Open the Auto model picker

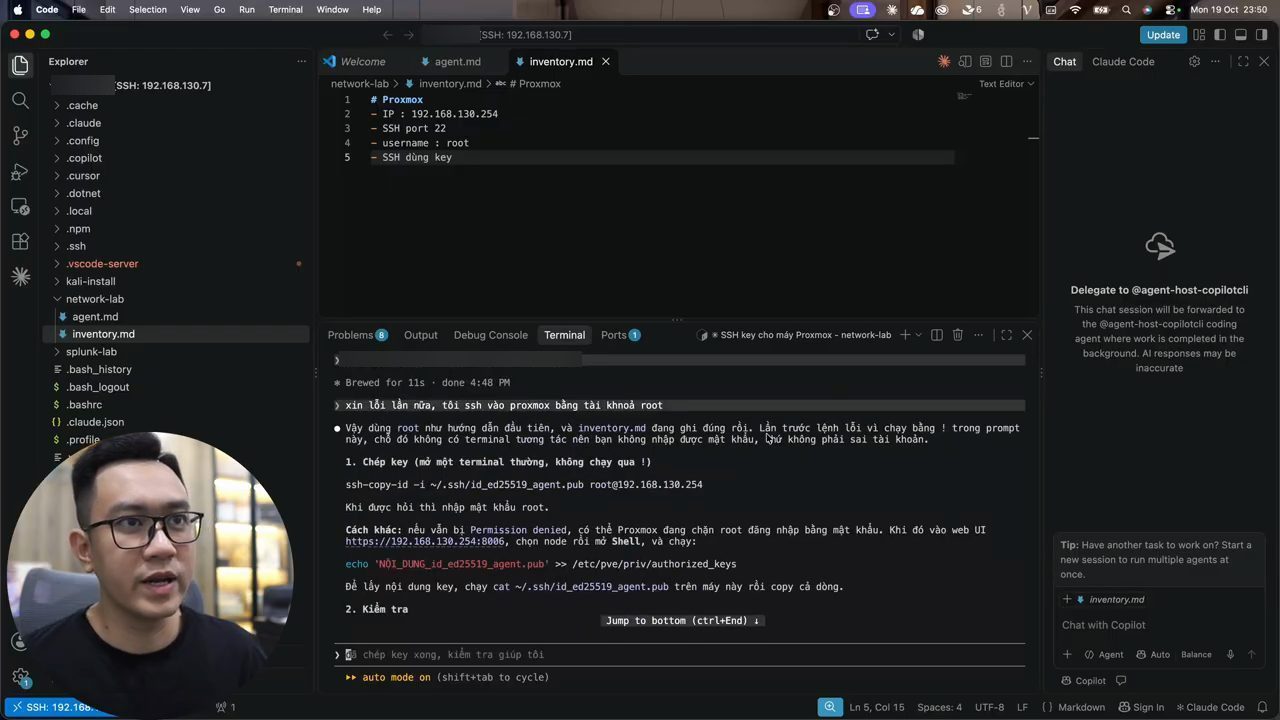coord(1153,654)
